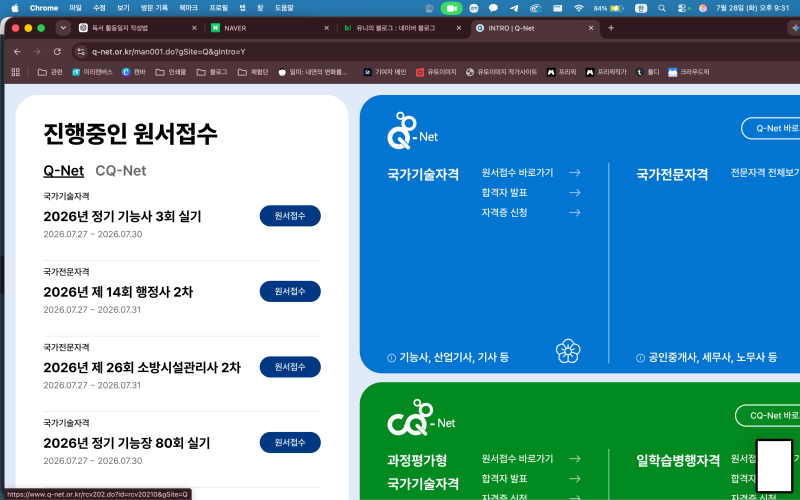Click the green FaceTime camera status icon

(451, 8)
